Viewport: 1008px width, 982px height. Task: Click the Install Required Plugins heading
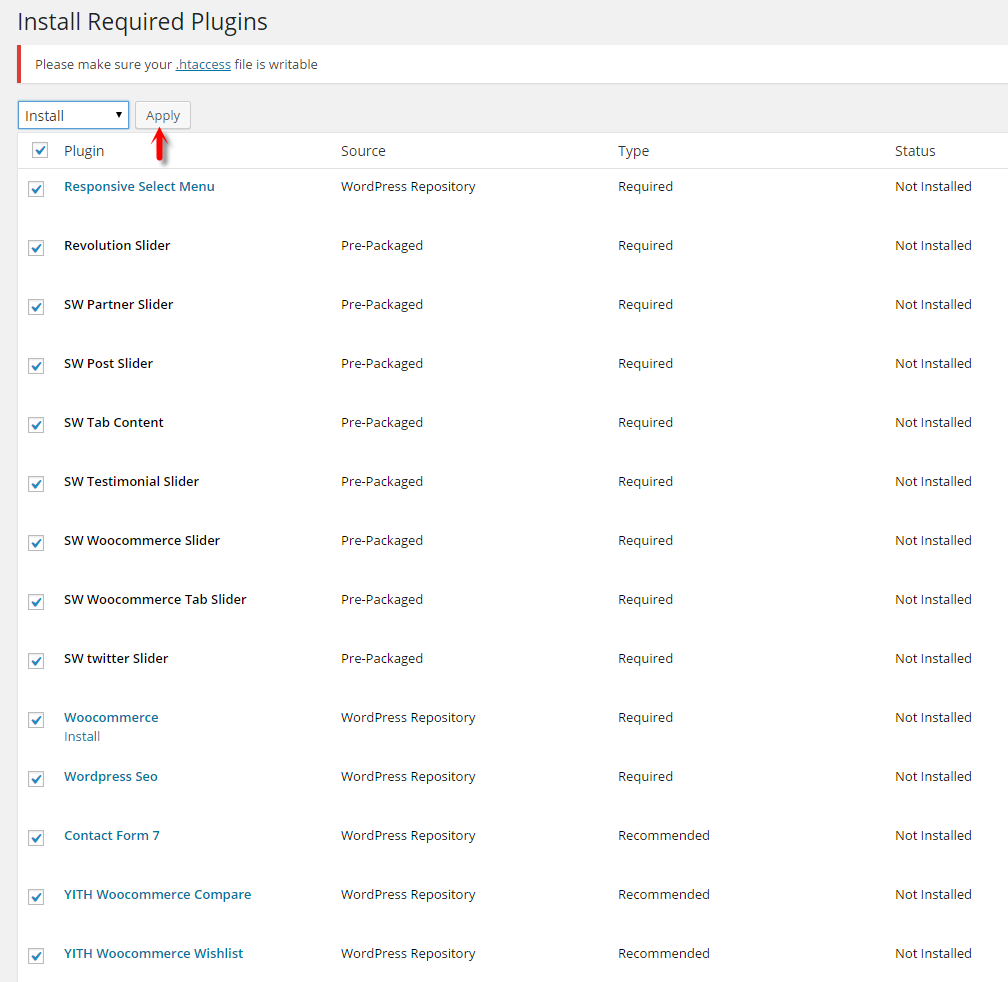coord(142,22)
